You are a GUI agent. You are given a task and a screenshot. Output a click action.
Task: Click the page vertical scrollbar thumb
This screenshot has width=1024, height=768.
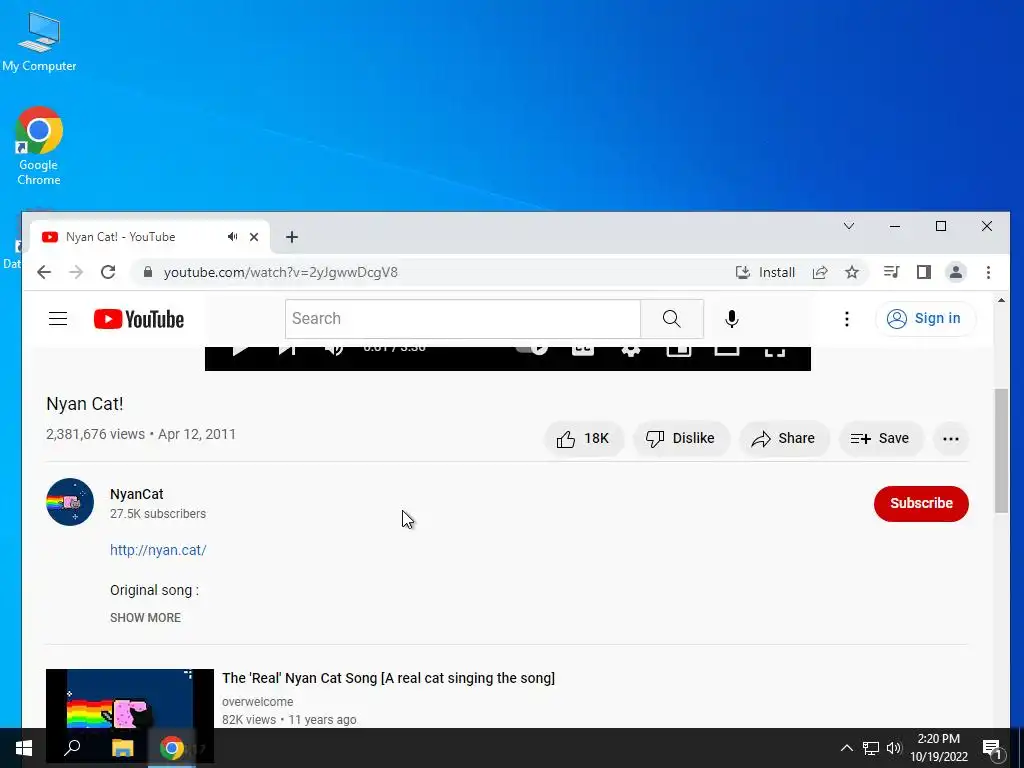1001,451
